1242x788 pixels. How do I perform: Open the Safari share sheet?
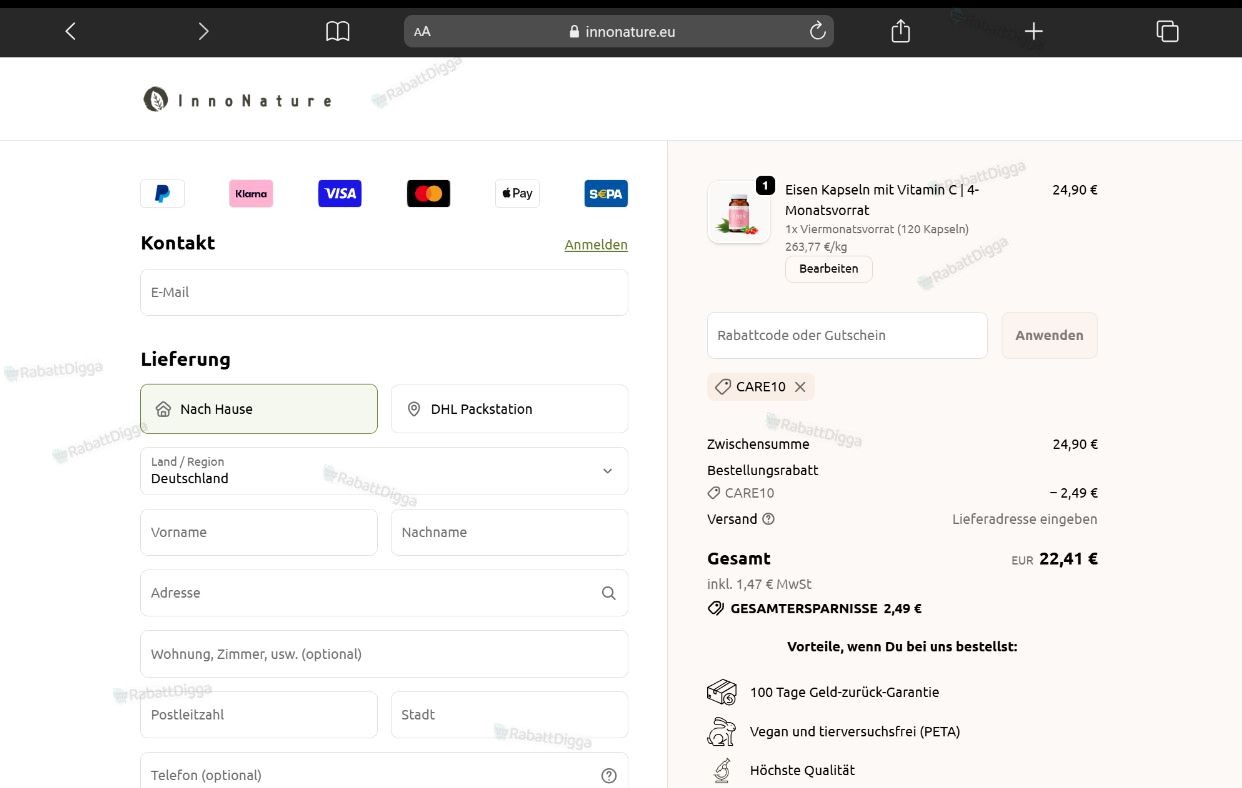(900, 31)
